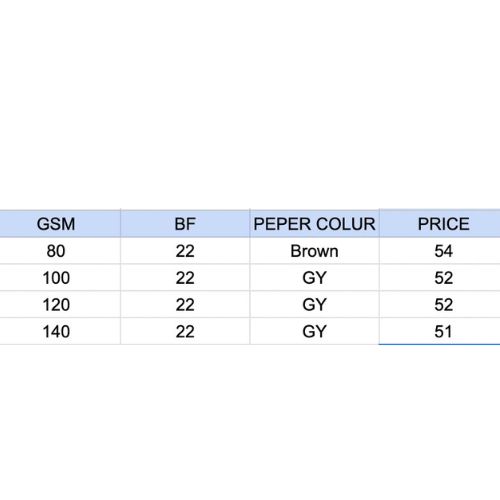Click the GSM cell with 120
Screen dimensions: 500x500
60,304
